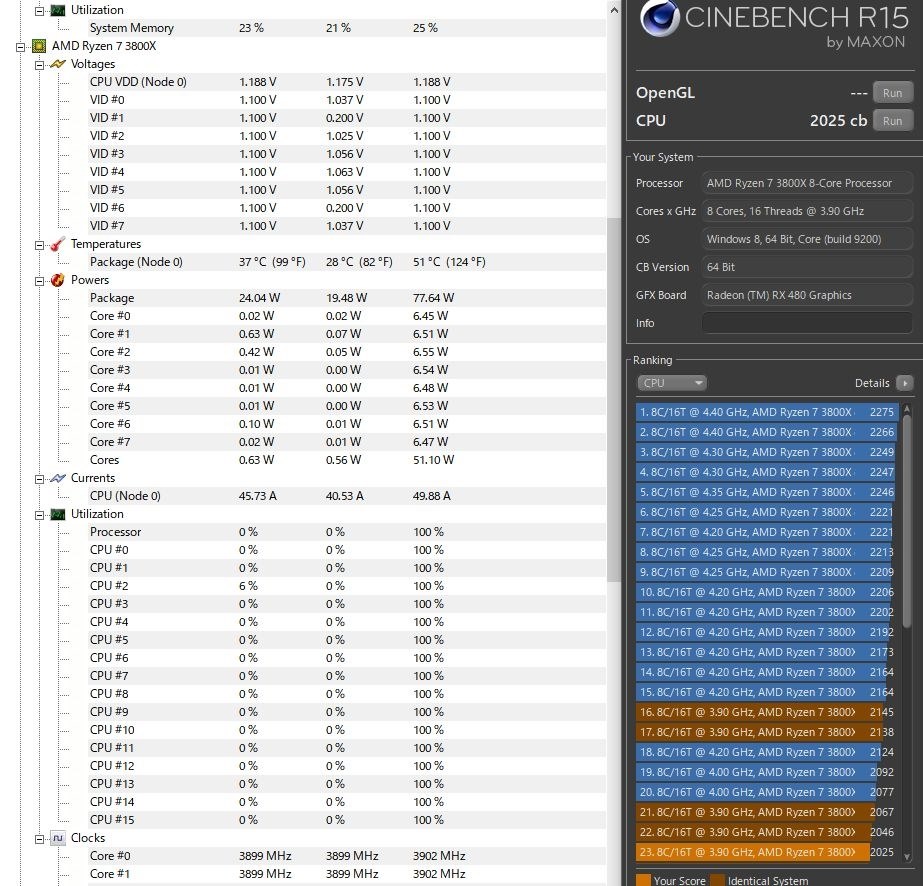Image resolution: width=923 pixels, height=886 pixels.
Task: Select the Core #3 power row
Action: tap(346, 370)
